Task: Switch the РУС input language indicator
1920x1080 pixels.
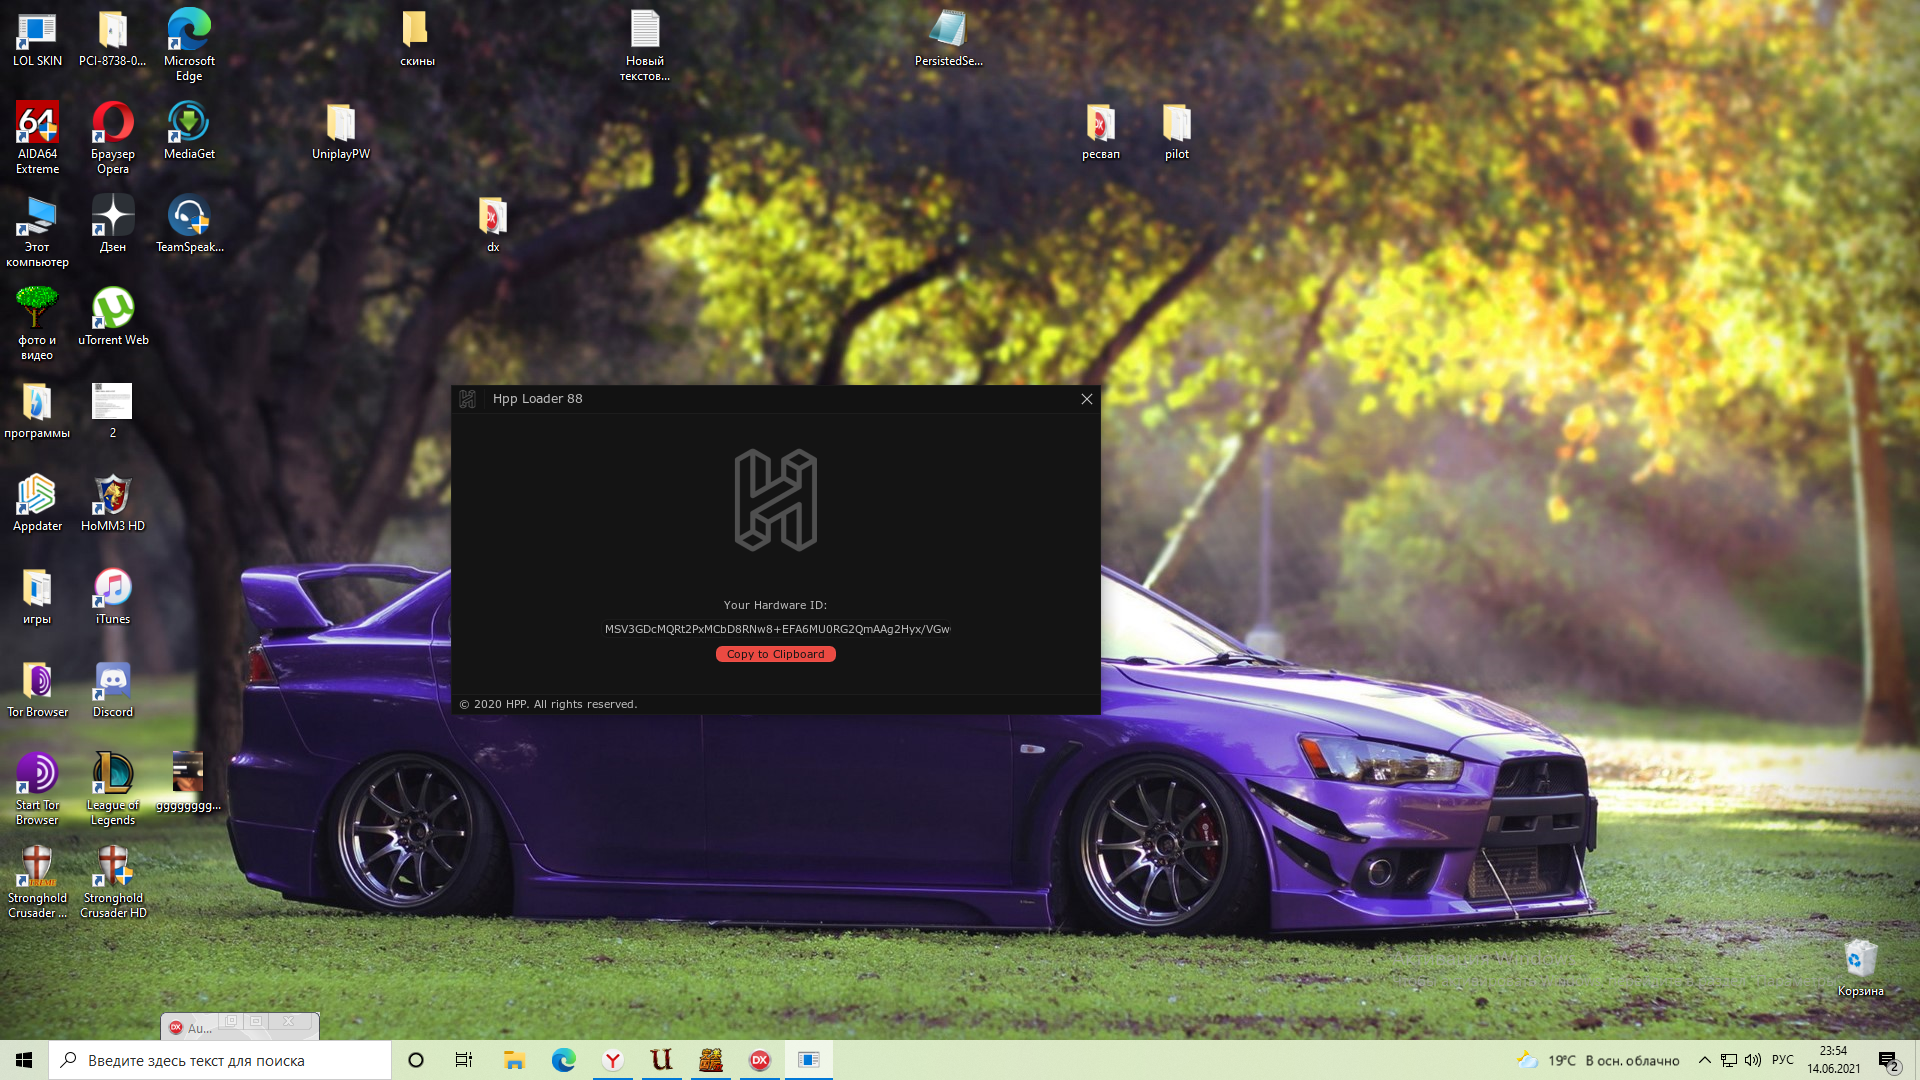Action: pyautogui.click(x=1782, y=1060)
